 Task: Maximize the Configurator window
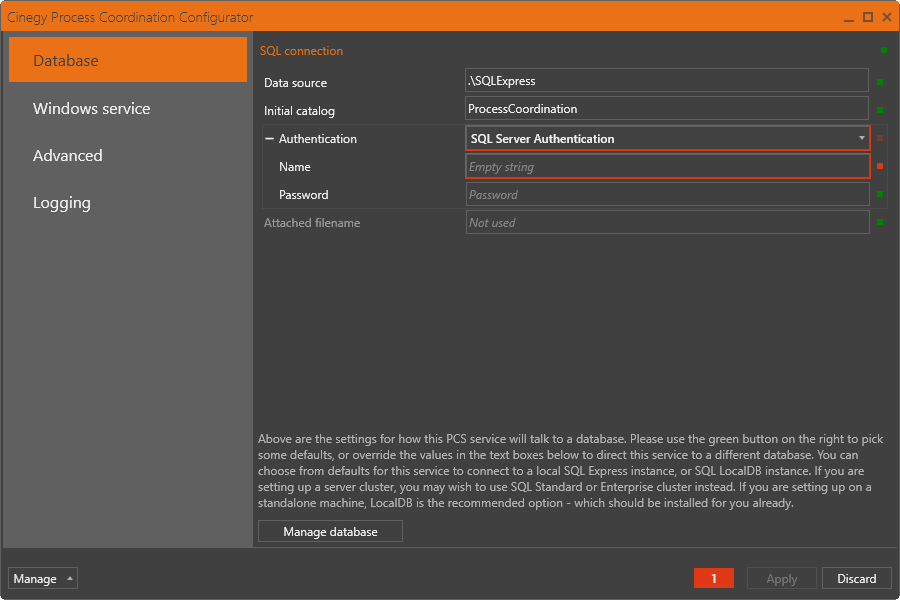tap(868, 17)
